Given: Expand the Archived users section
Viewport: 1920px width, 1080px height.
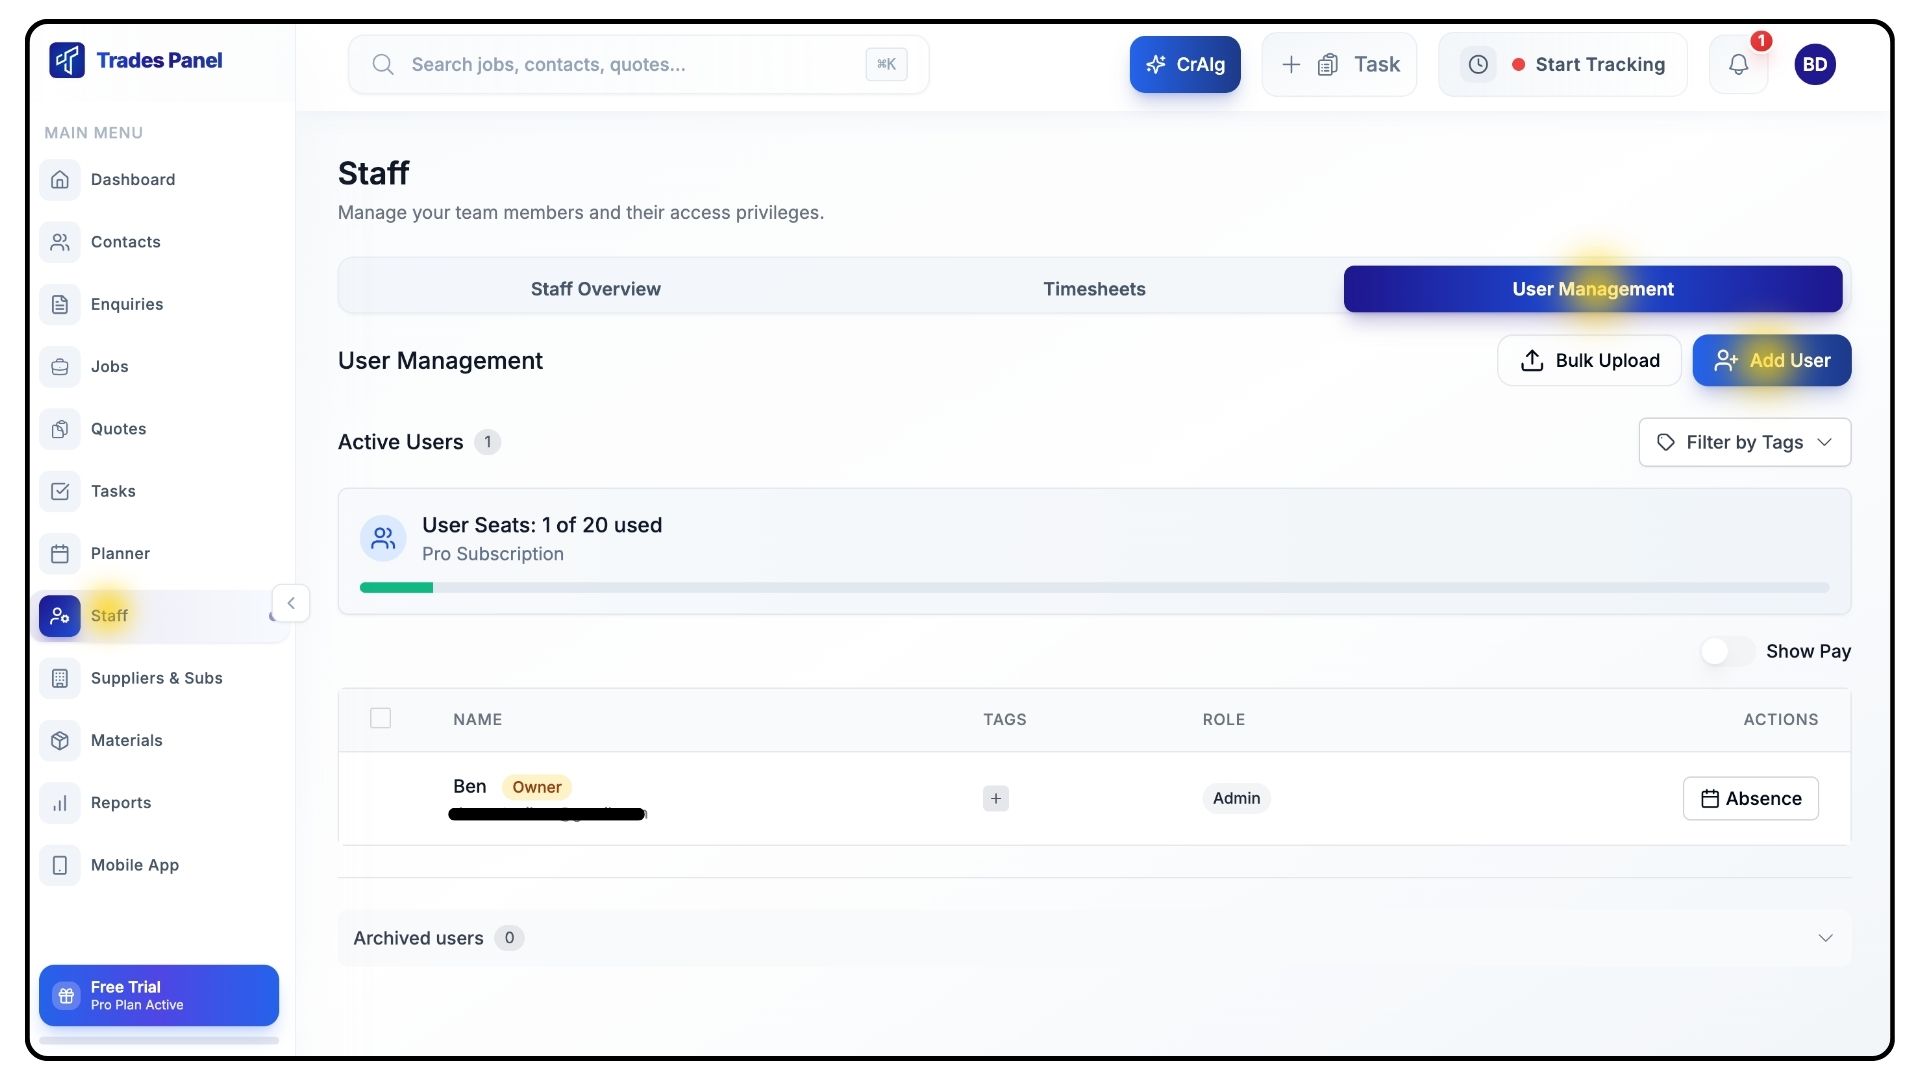Looking at the screenshot, I should tap(1824, 938).
